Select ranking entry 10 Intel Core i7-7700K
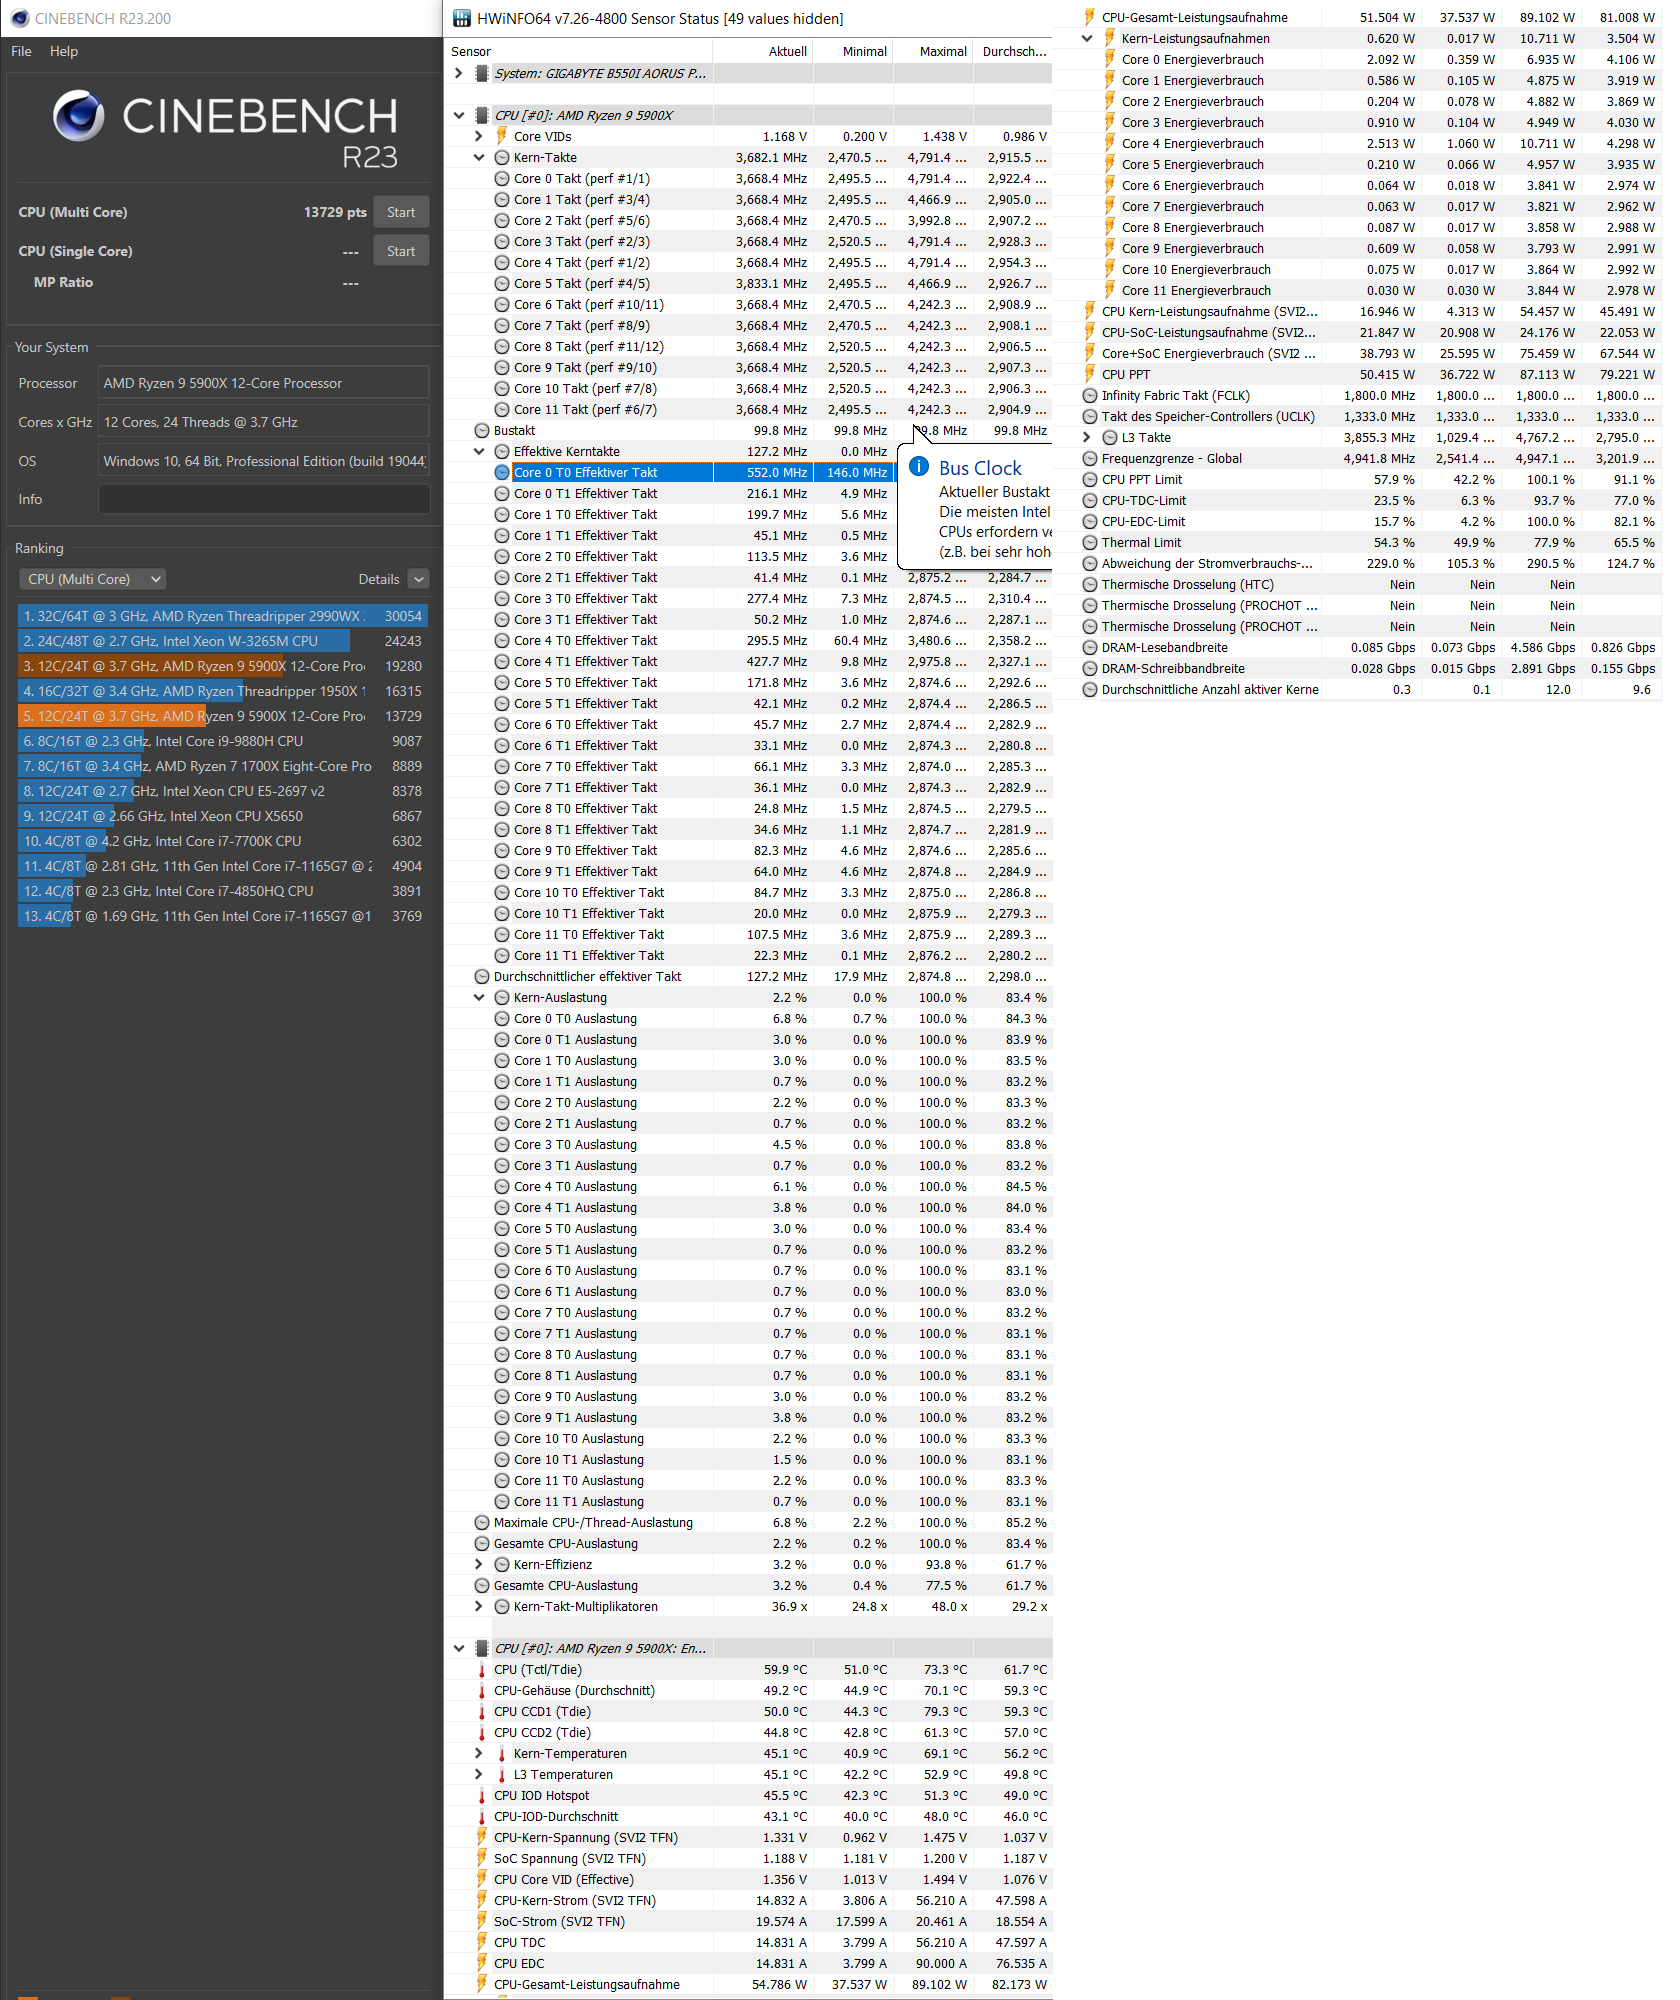The width and height of the screenshot is (1680, 2000). (223, 841)
